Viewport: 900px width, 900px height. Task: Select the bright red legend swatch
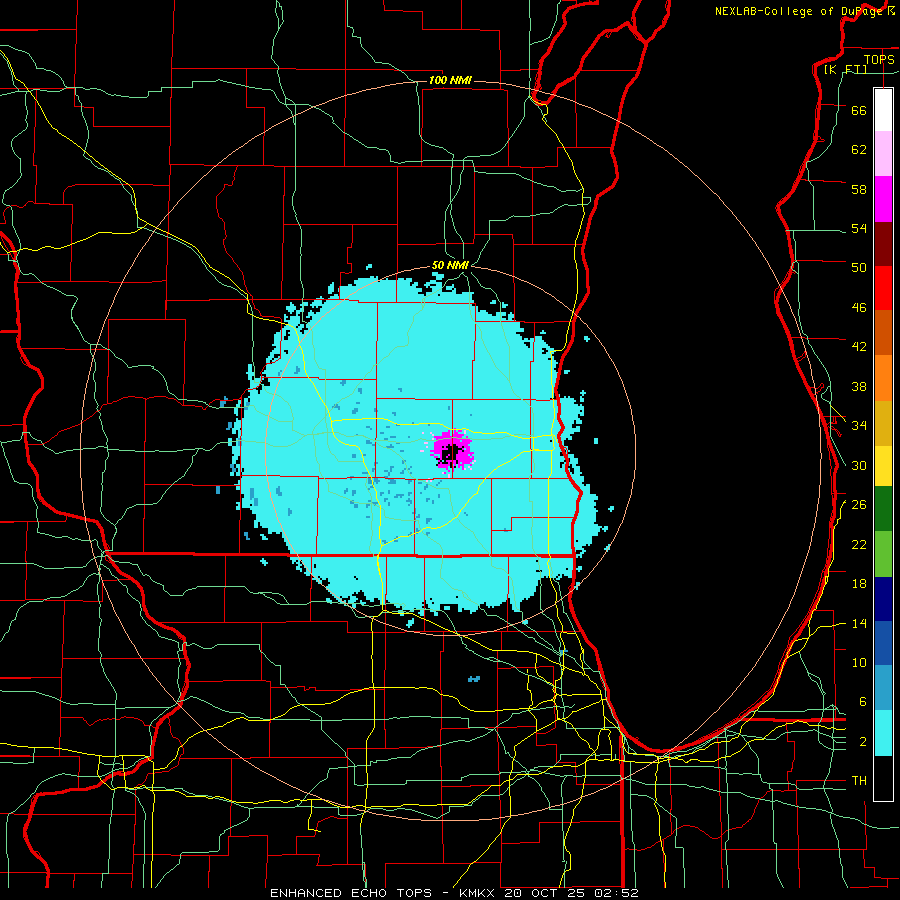coord(883,288)
